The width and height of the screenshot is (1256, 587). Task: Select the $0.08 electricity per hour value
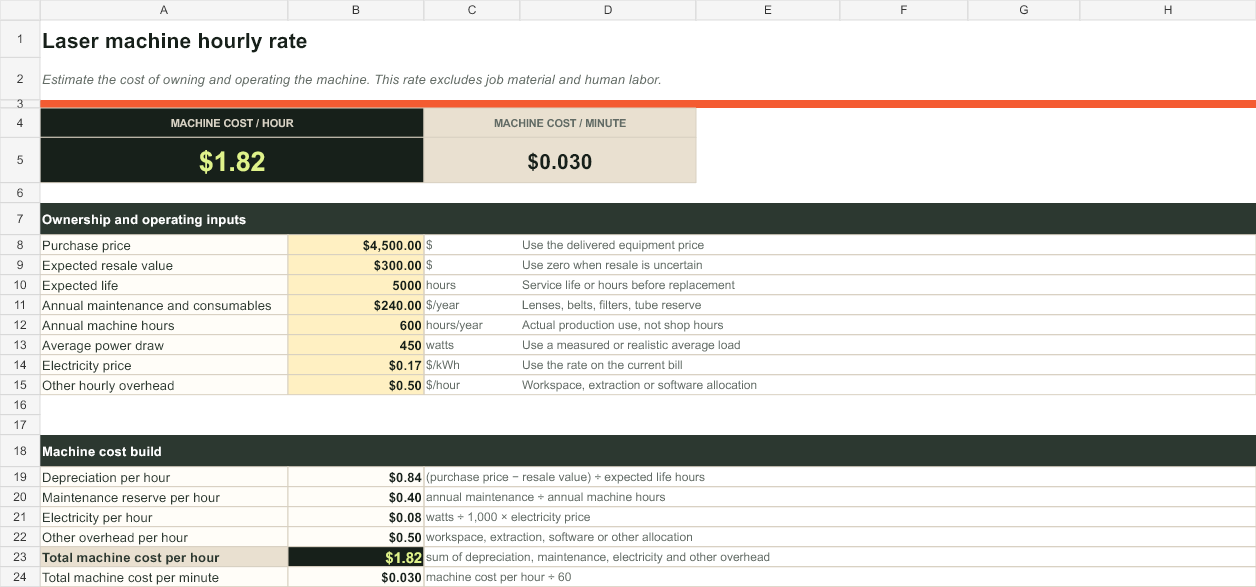pyautogui.click(x=356, y=517)
